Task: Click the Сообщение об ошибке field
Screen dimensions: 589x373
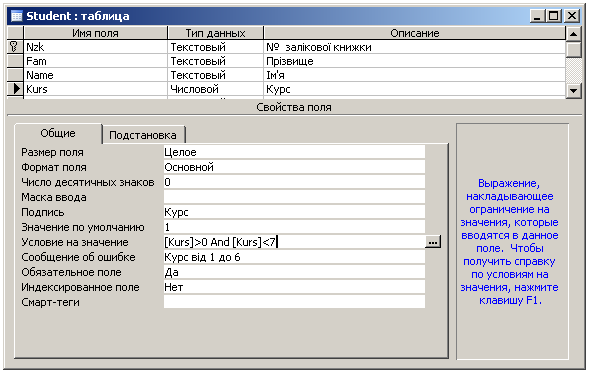Action: click(x=294, y=257)
